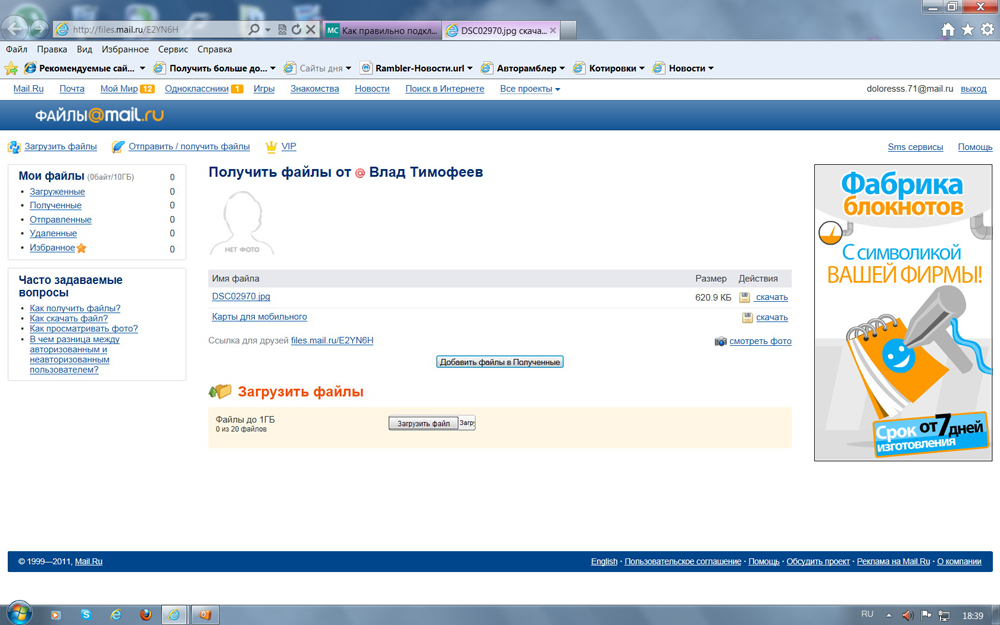
Task: Open Полученные in Мои файлы list
Action: pos(56,205)
